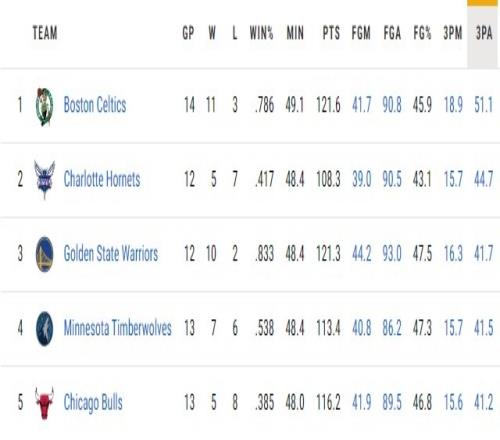The height and width of the screenshot is (440, 500).
Task: Sort table by PTS column header
Action: (331, 33)
